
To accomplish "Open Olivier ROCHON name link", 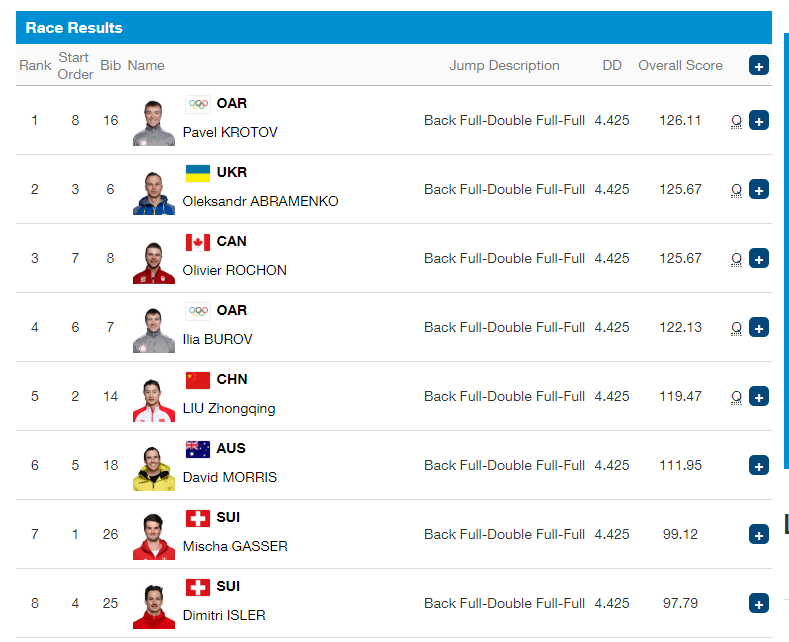I will point(234,270).
